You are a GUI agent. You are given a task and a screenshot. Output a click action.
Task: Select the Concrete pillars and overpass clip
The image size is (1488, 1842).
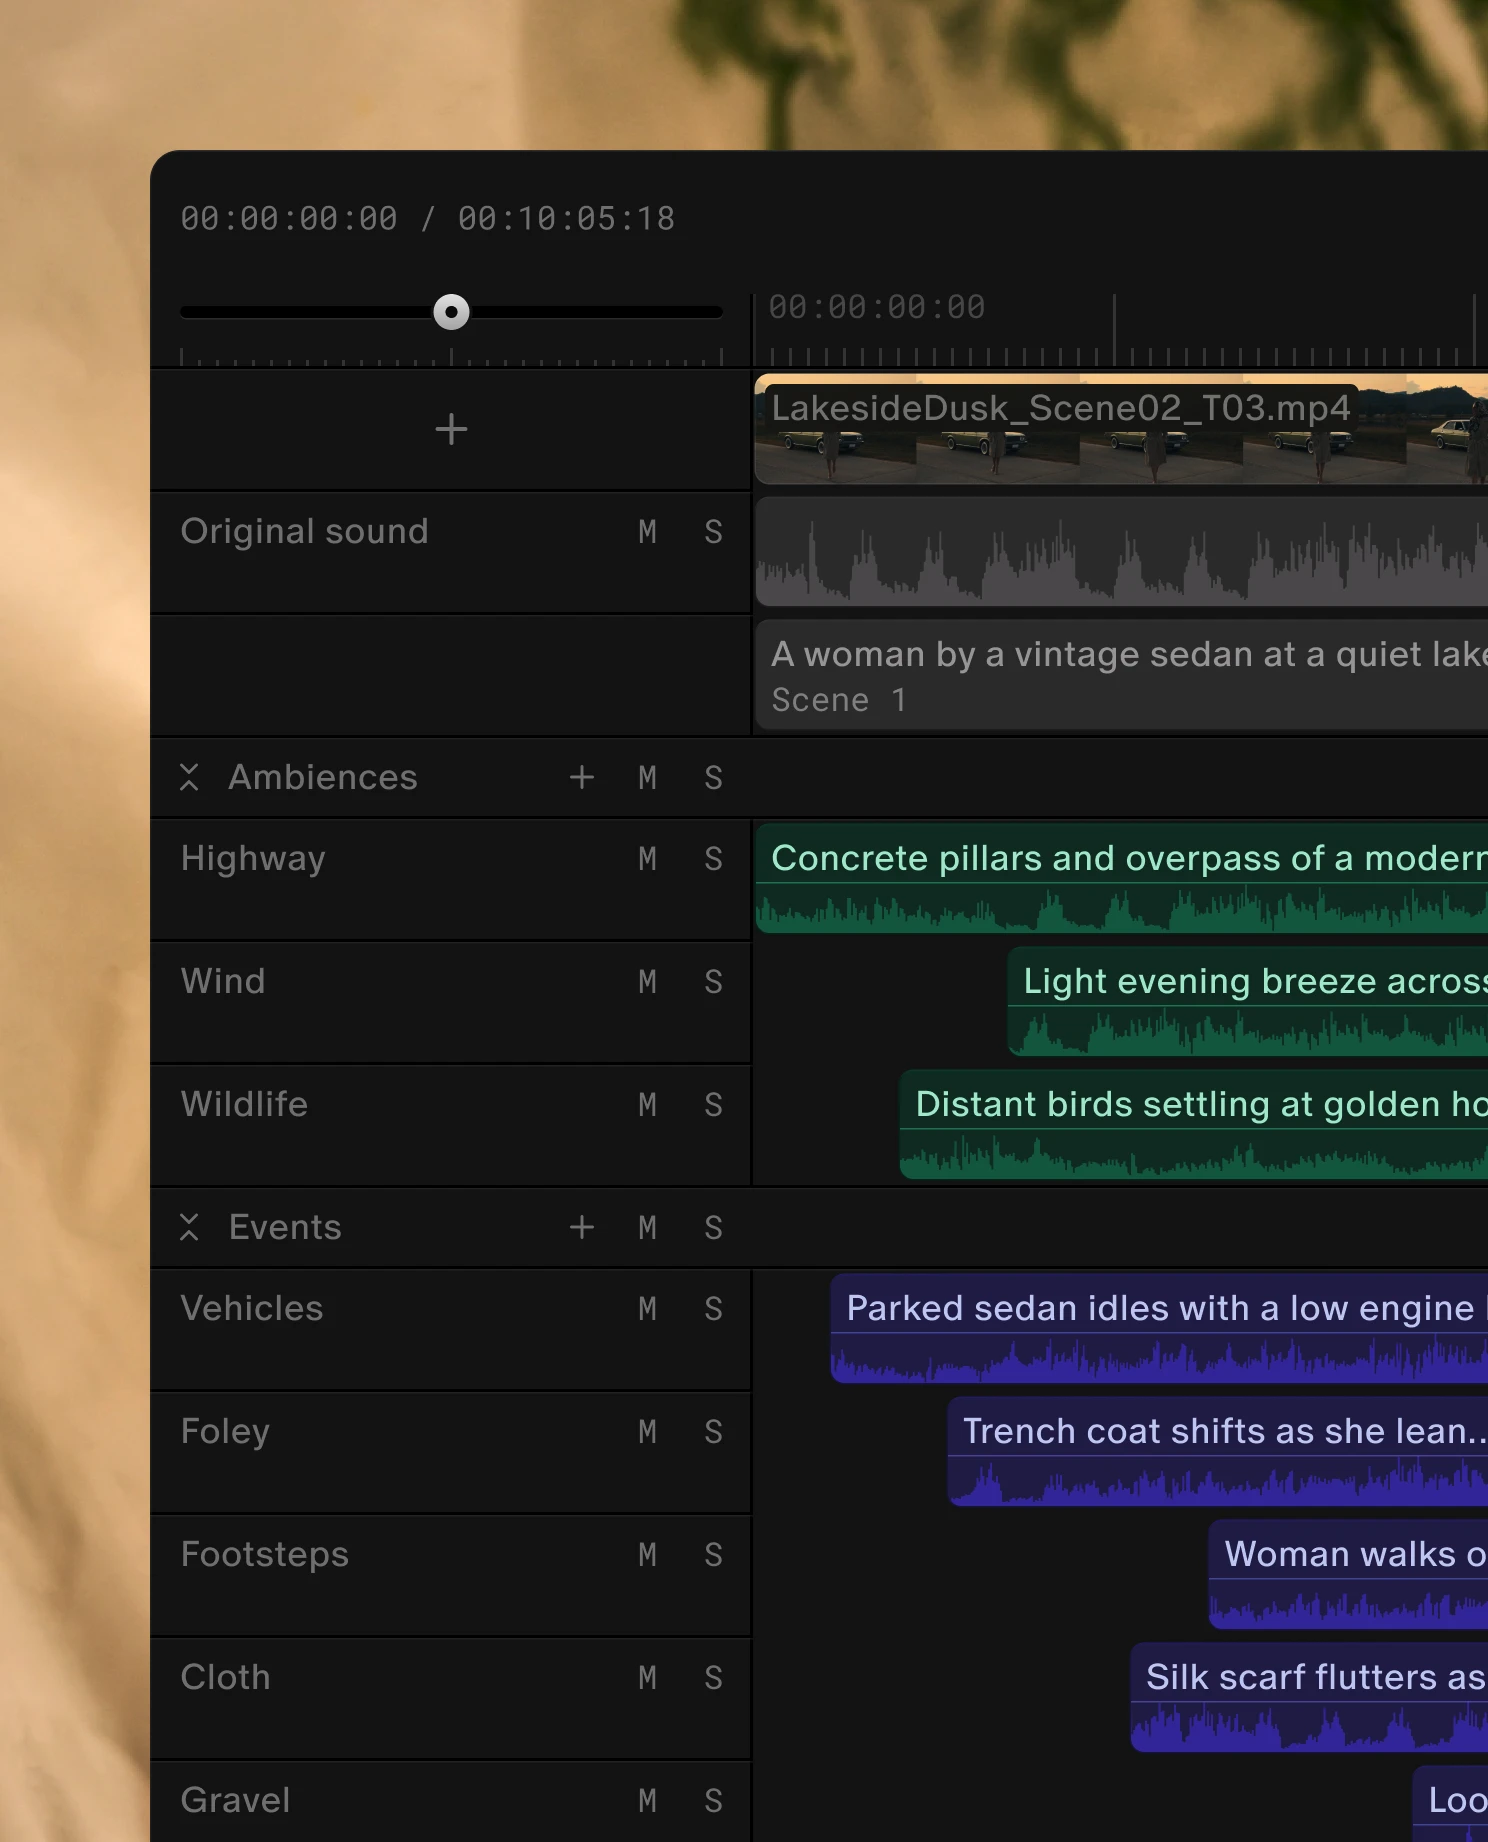1121,878
